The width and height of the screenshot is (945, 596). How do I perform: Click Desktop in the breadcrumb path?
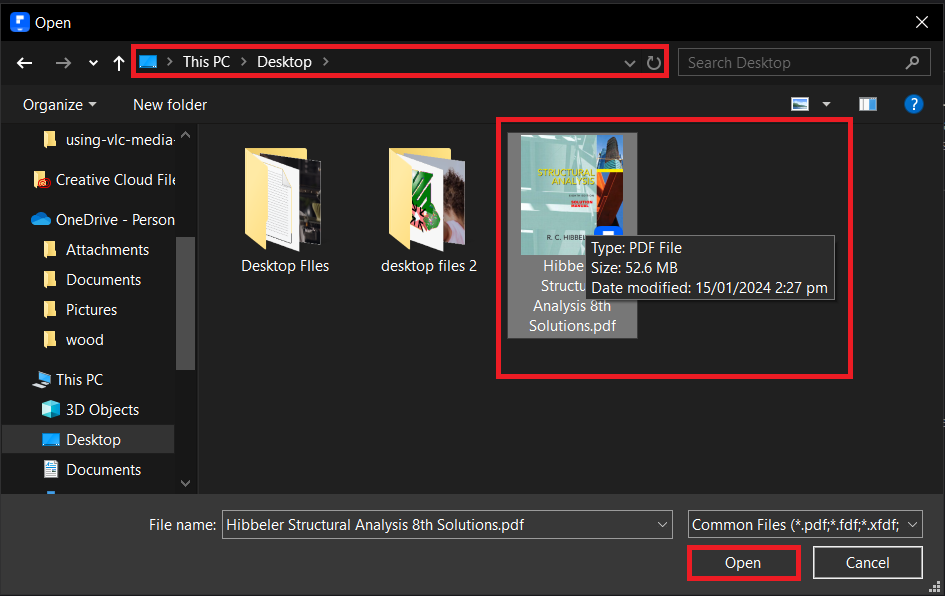pos(285,61)
